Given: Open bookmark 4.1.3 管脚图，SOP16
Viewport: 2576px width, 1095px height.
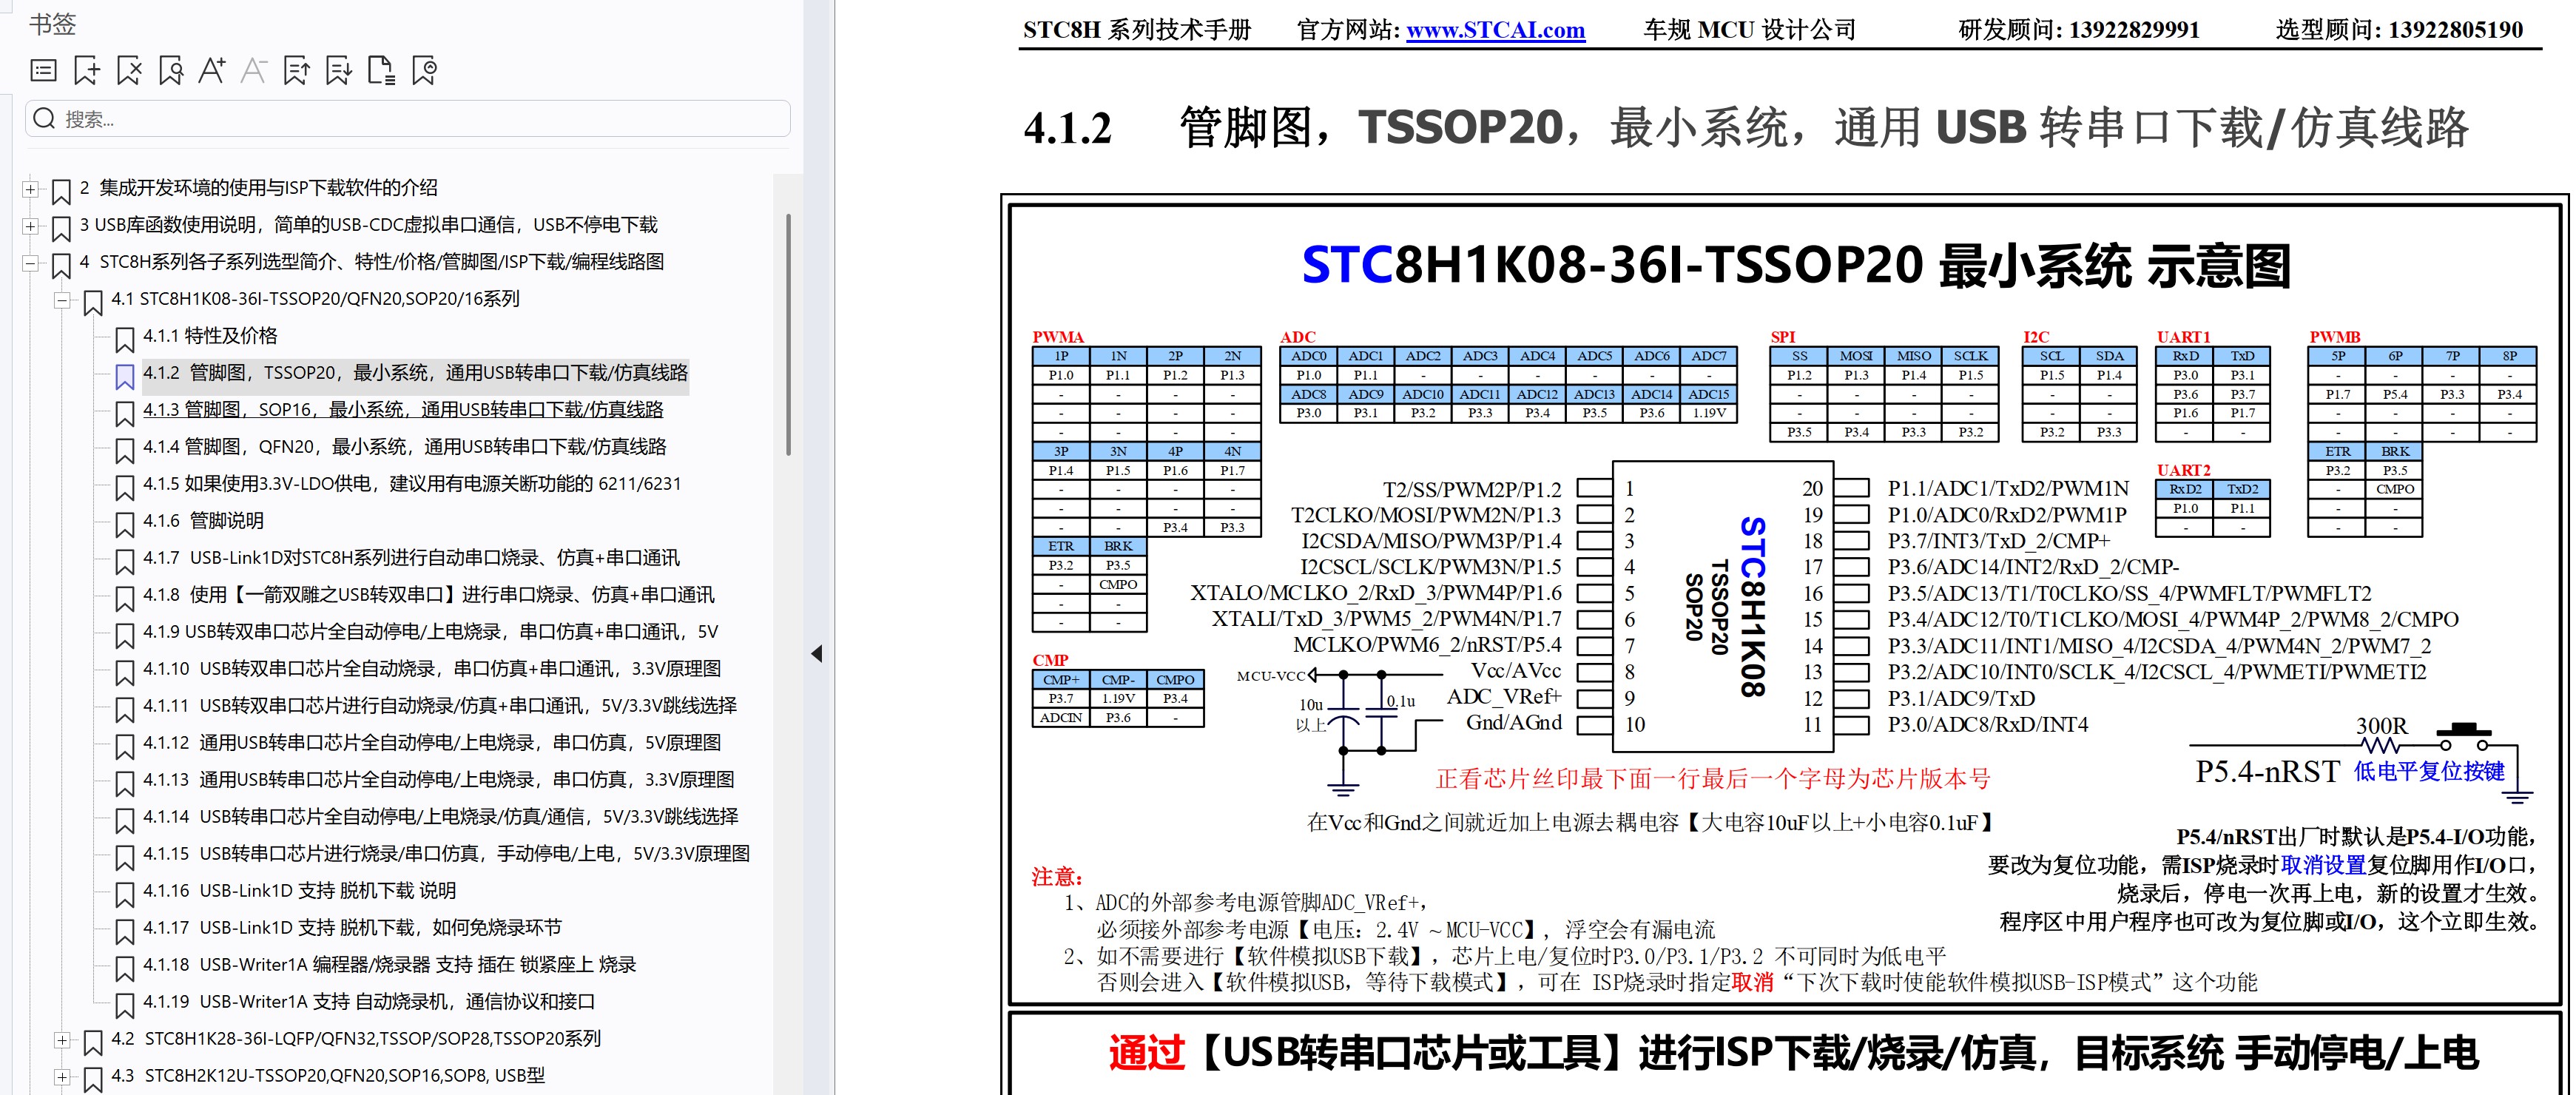Looking at the screenshot, I should [x=403, y=410].
